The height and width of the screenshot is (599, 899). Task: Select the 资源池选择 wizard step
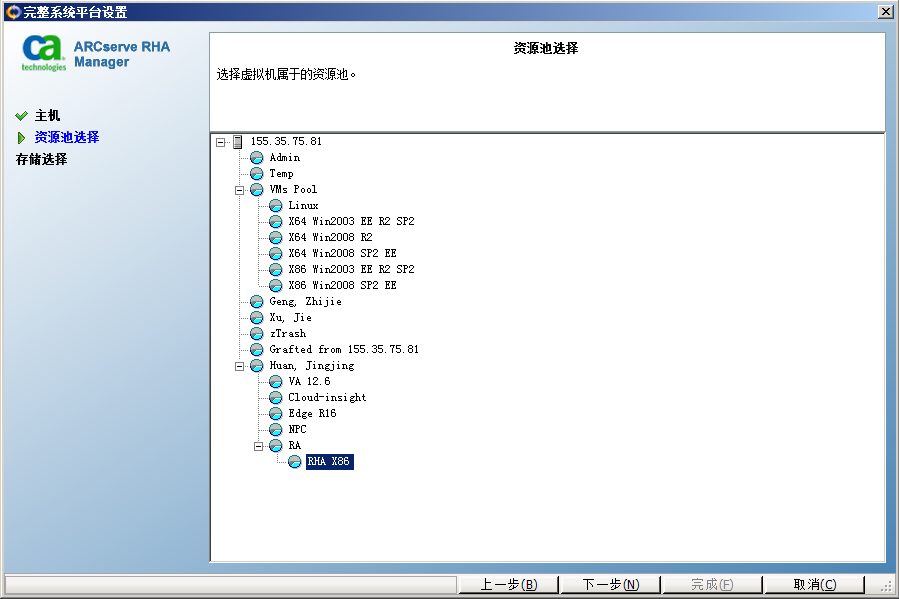click(x=67, y=138)
